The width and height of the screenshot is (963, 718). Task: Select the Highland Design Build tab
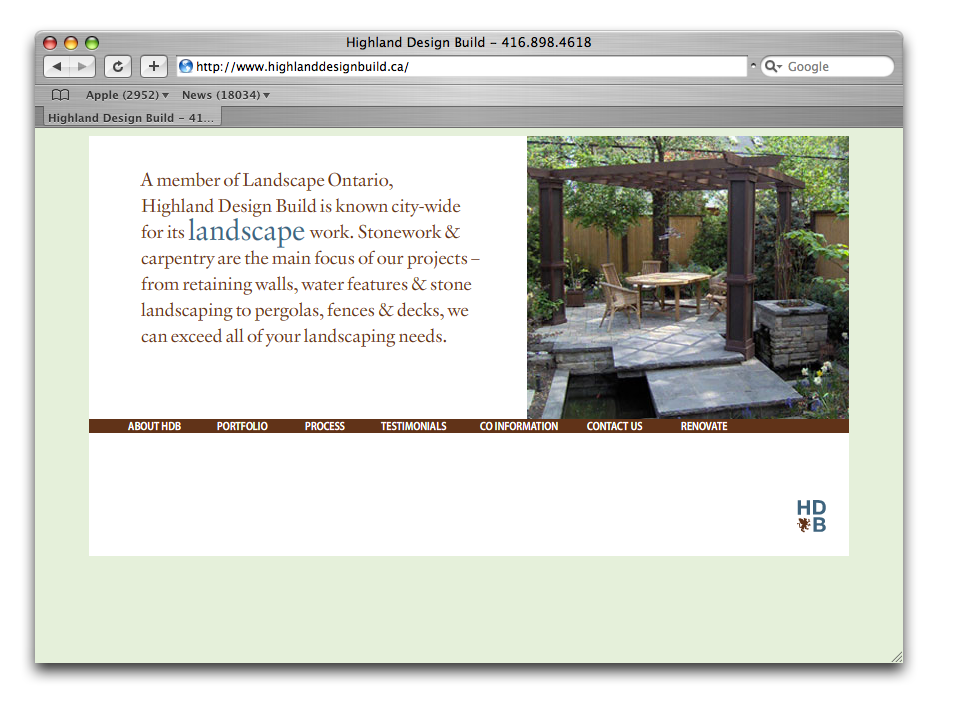coord(131,117)
